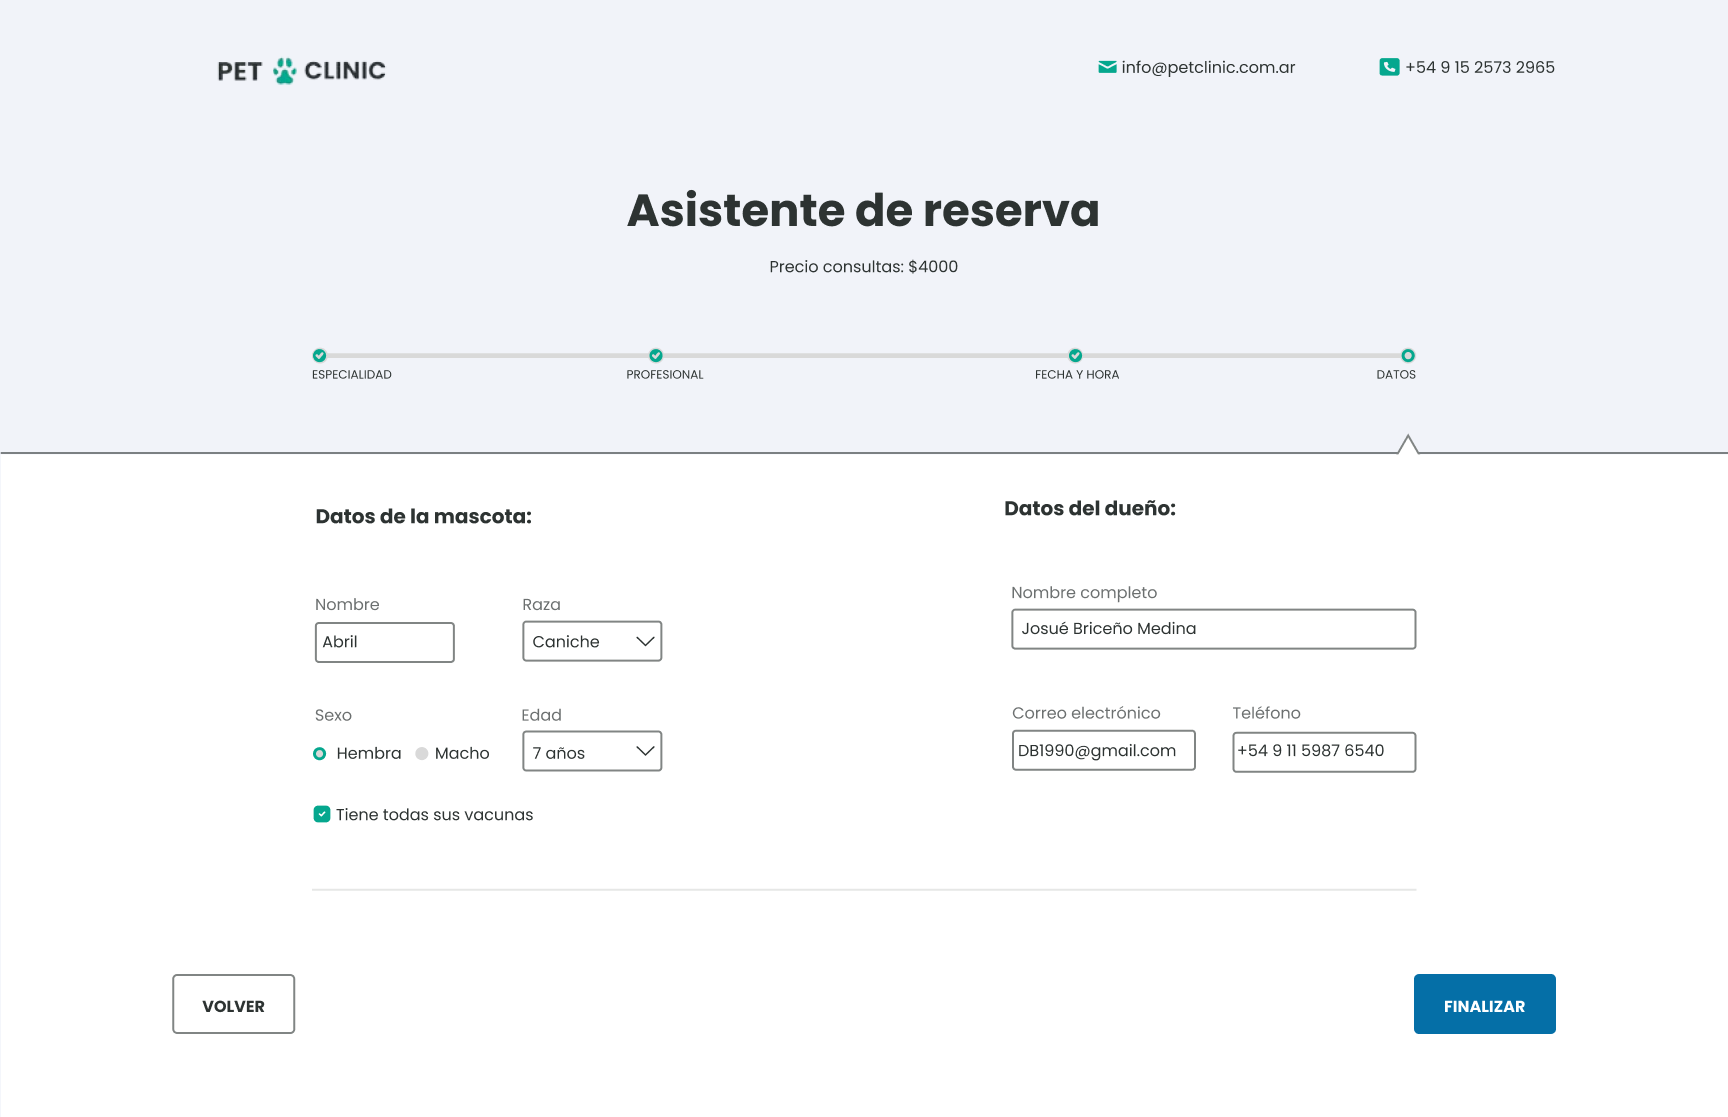Click the Pet Clinic paw logo
Screen dimensions: 1728x1117
click(x=301, y=71)
